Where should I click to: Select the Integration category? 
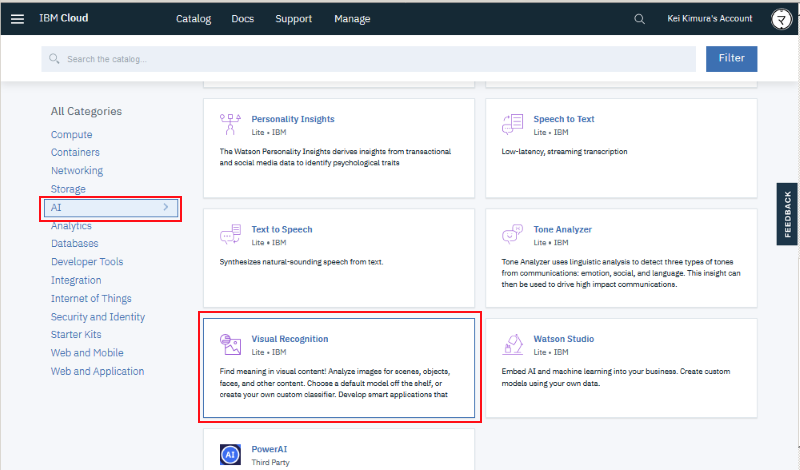[x=76, y=280]
